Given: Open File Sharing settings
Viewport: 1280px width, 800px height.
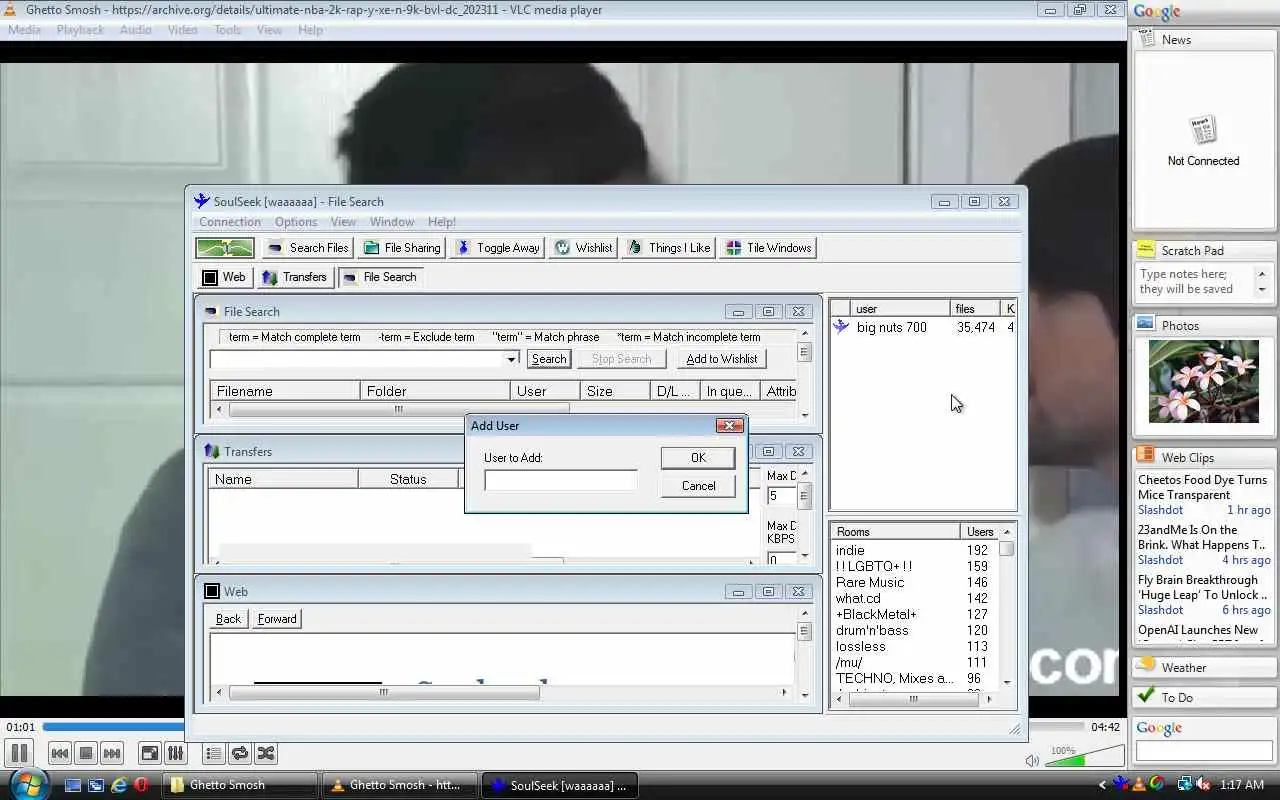Looking at the screenshot, I should 401,248.
